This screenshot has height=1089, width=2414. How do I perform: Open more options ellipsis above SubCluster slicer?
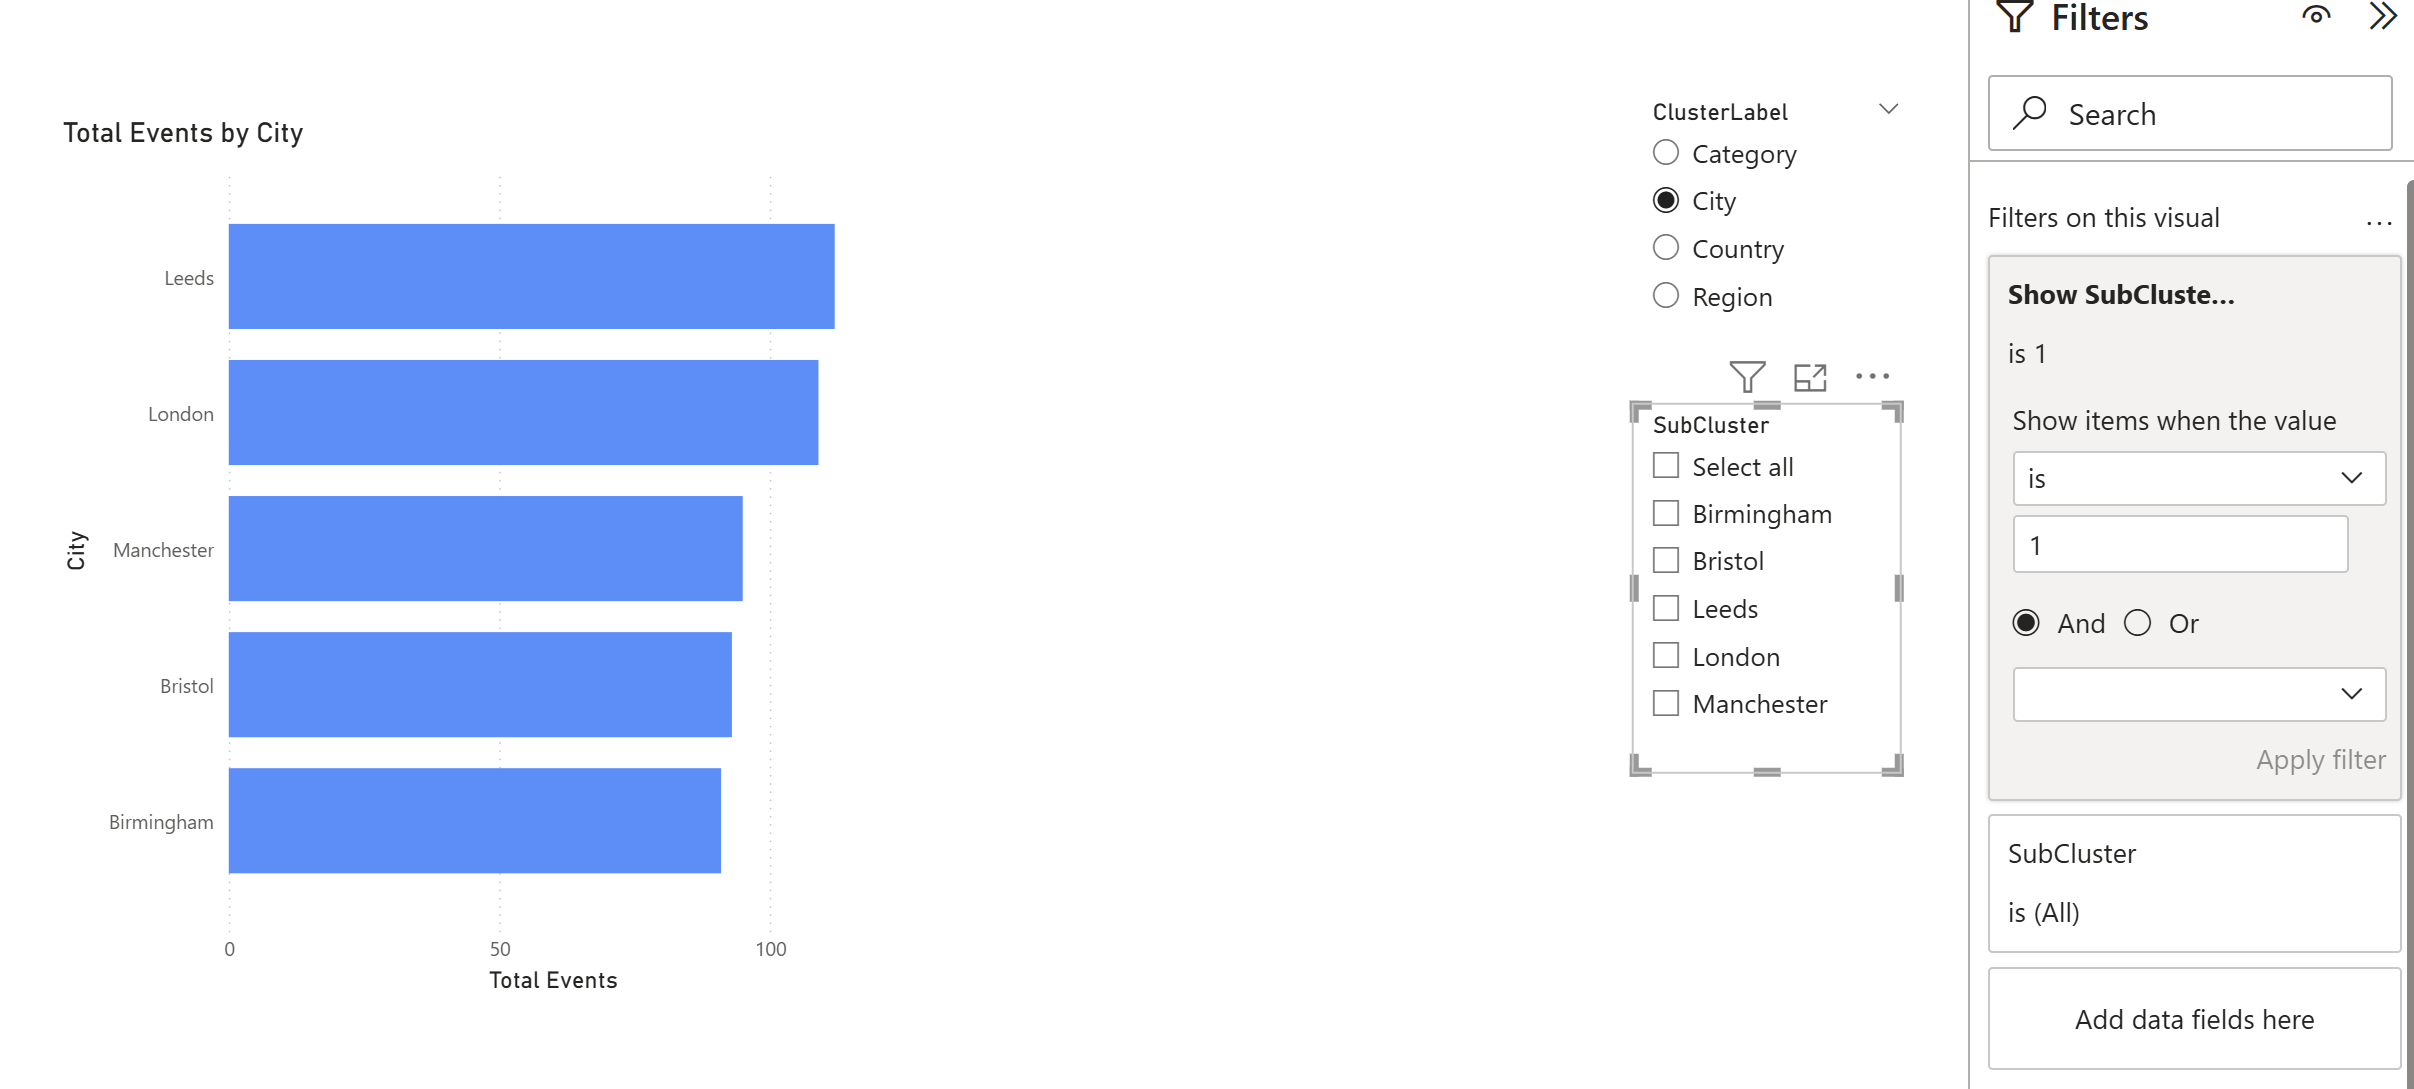(1872, 377)
